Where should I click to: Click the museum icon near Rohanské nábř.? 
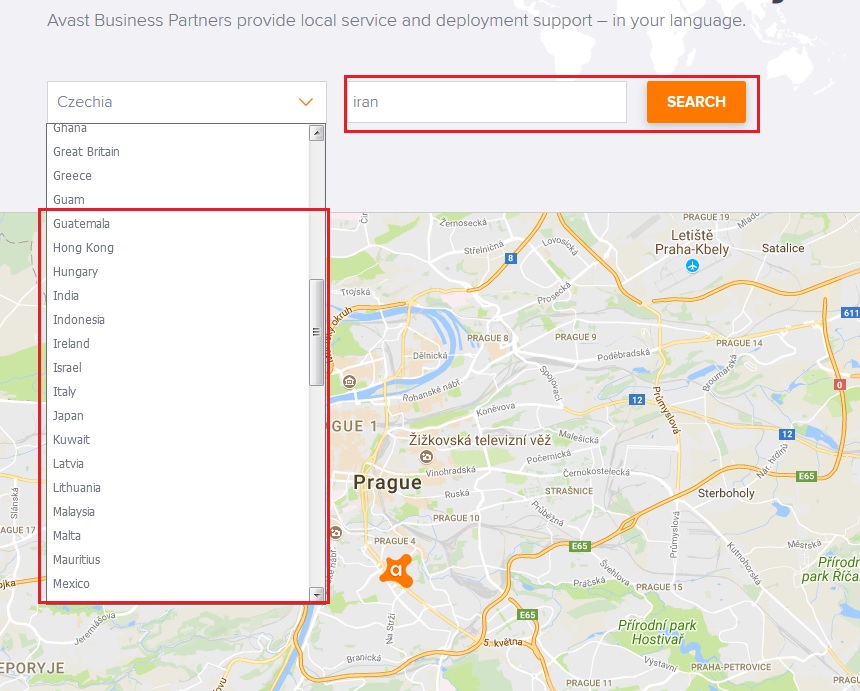(x=349, y=381)
